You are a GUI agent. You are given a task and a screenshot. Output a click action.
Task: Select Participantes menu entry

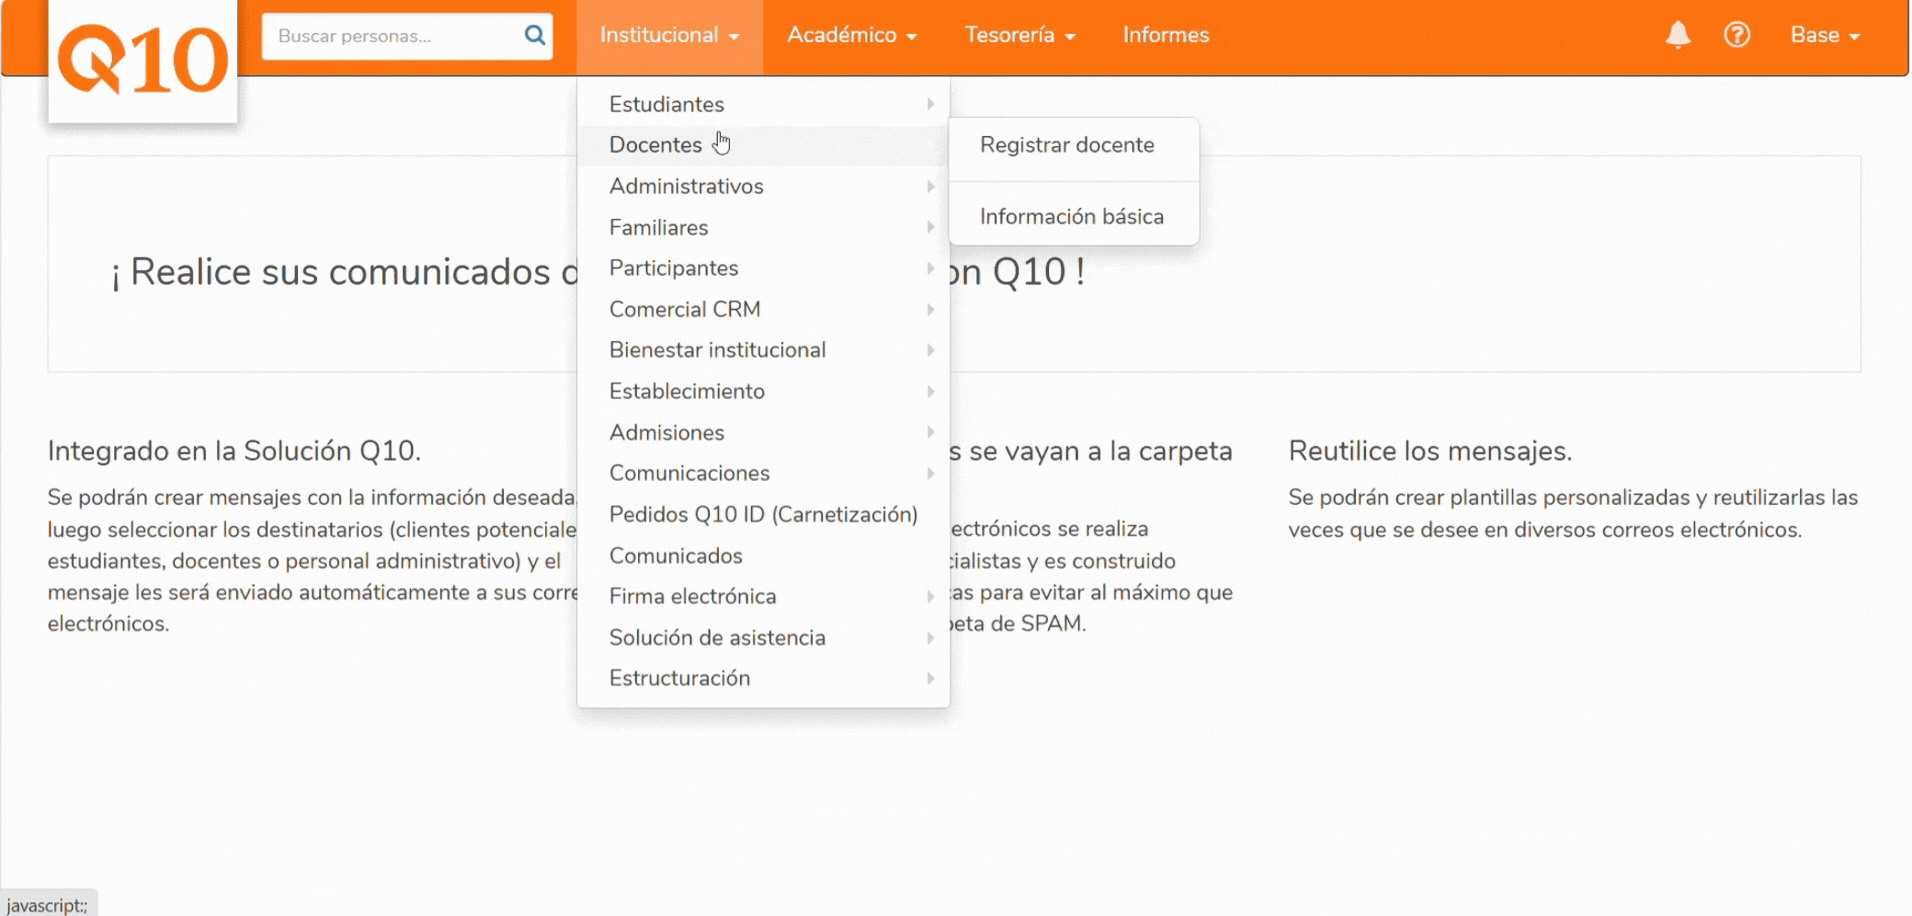(763, 268)
